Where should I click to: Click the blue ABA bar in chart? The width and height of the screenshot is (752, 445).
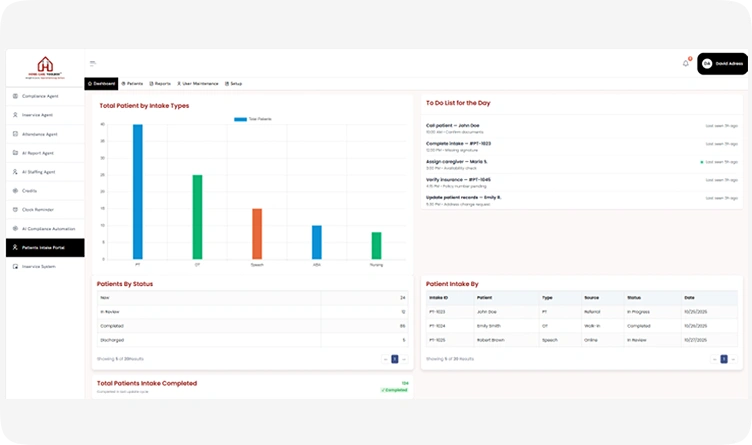tap(317, 242)
